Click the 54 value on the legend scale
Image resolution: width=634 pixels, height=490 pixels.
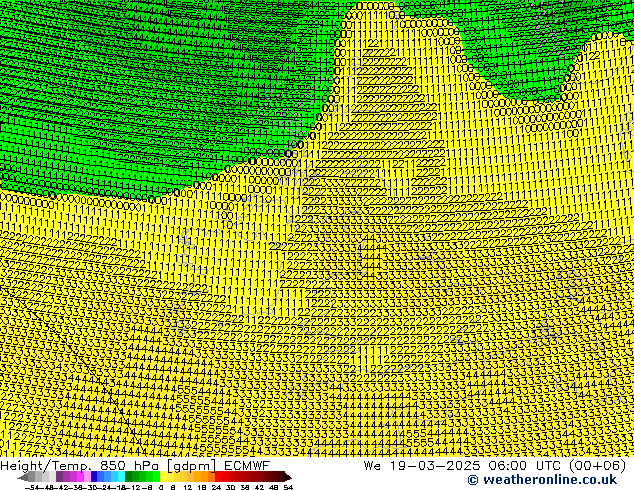click(288, 487)
